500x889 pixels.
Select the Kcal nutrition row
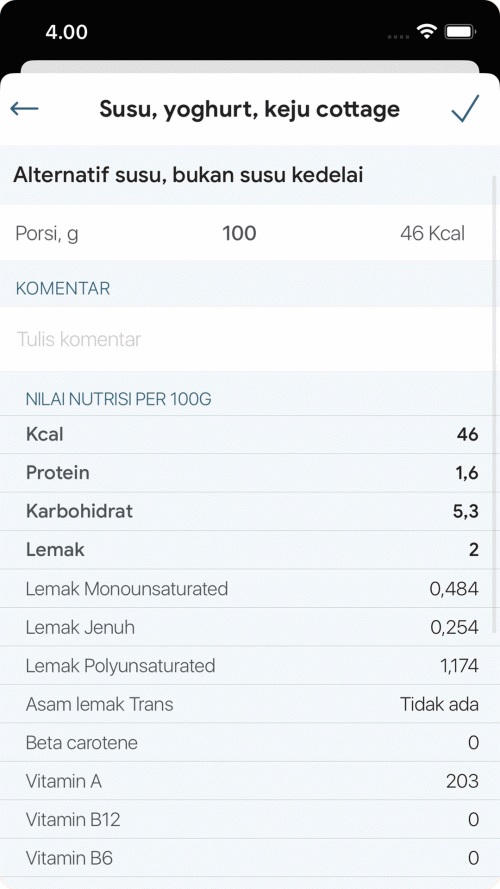click(x=250, y=435)
